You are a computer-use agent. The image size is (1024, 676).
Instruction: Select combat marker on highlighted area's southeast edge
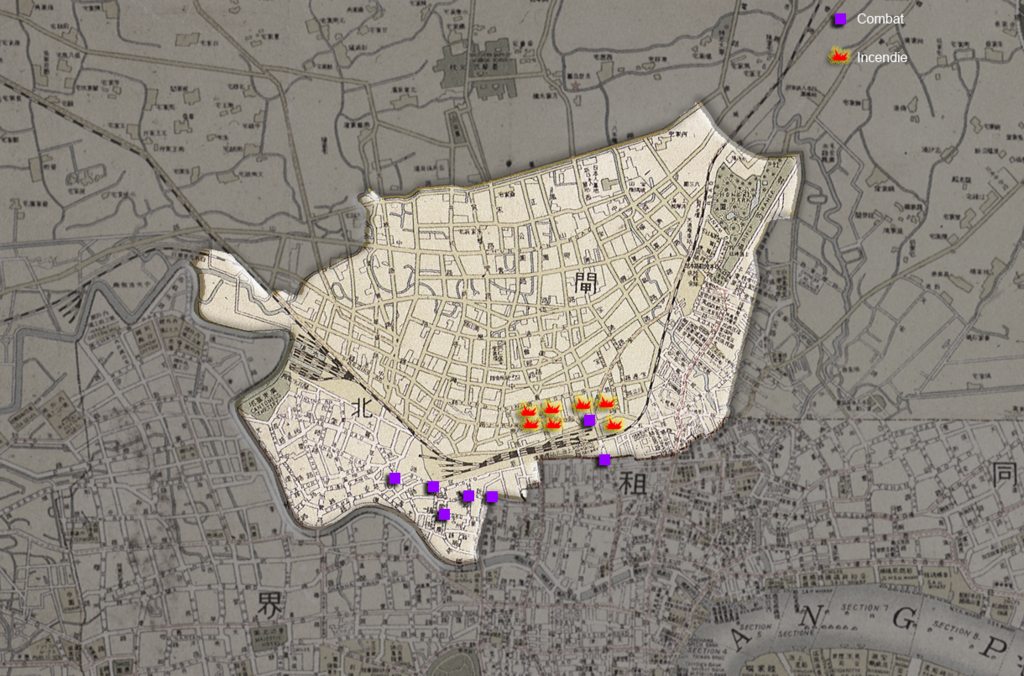[491, 497]
